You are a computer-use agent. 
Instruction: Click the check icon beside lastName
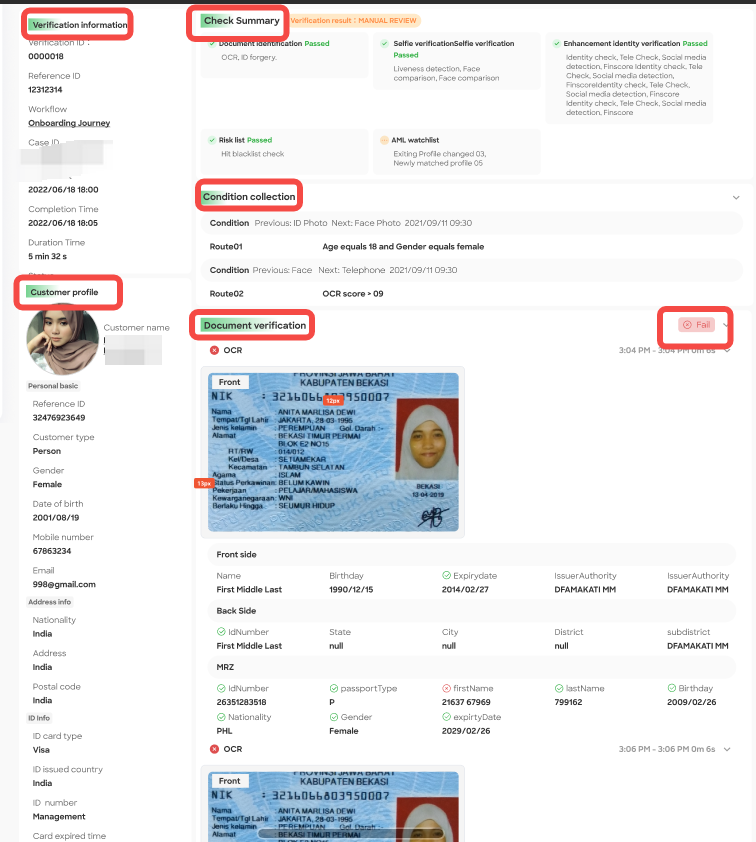click(x=559, y=688)
